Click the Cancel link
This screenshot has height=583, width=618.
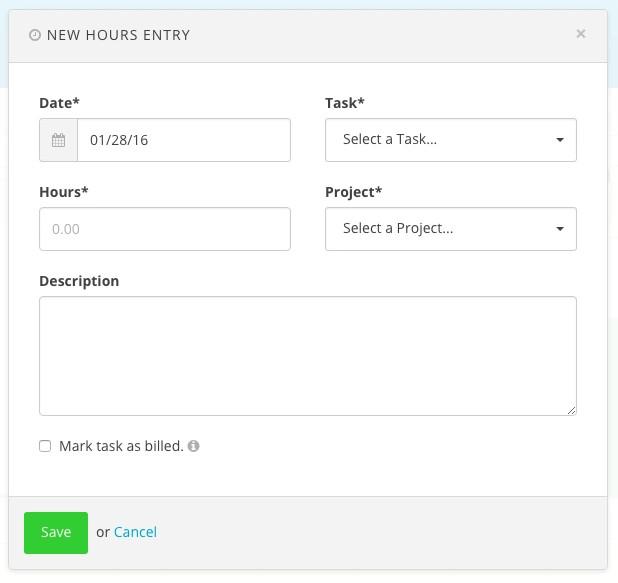point(135,532)
